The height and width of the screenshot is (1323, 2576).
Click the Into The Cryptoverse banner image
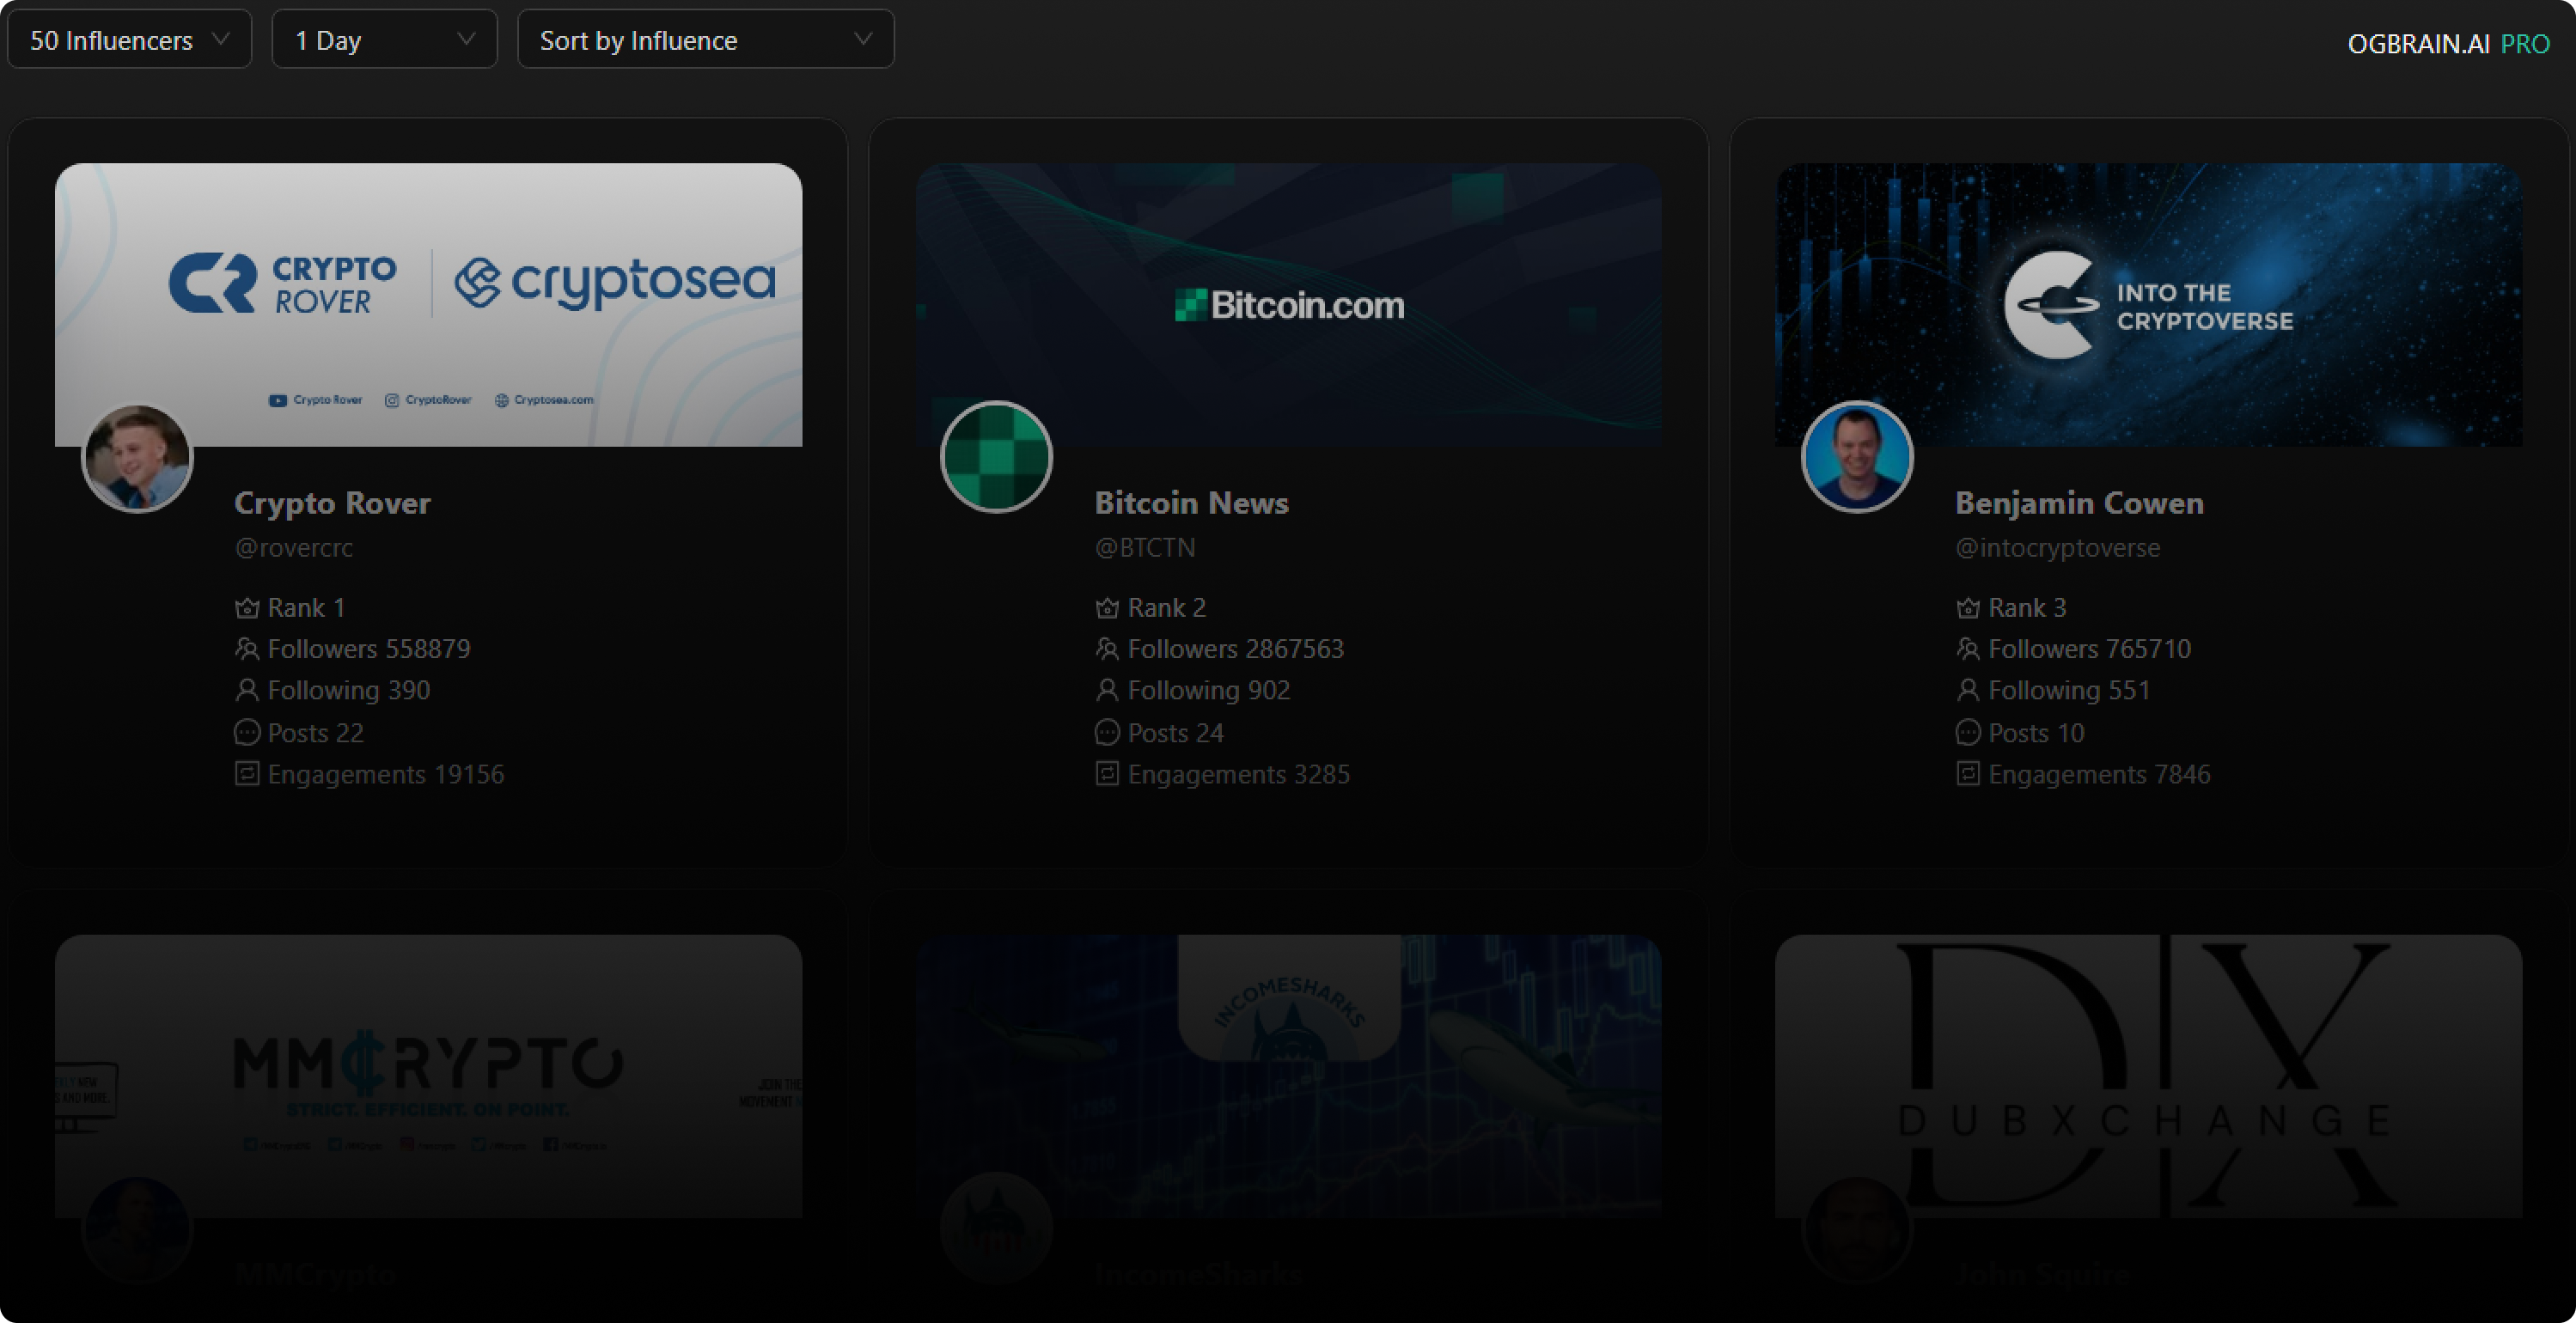point(2148,304)
